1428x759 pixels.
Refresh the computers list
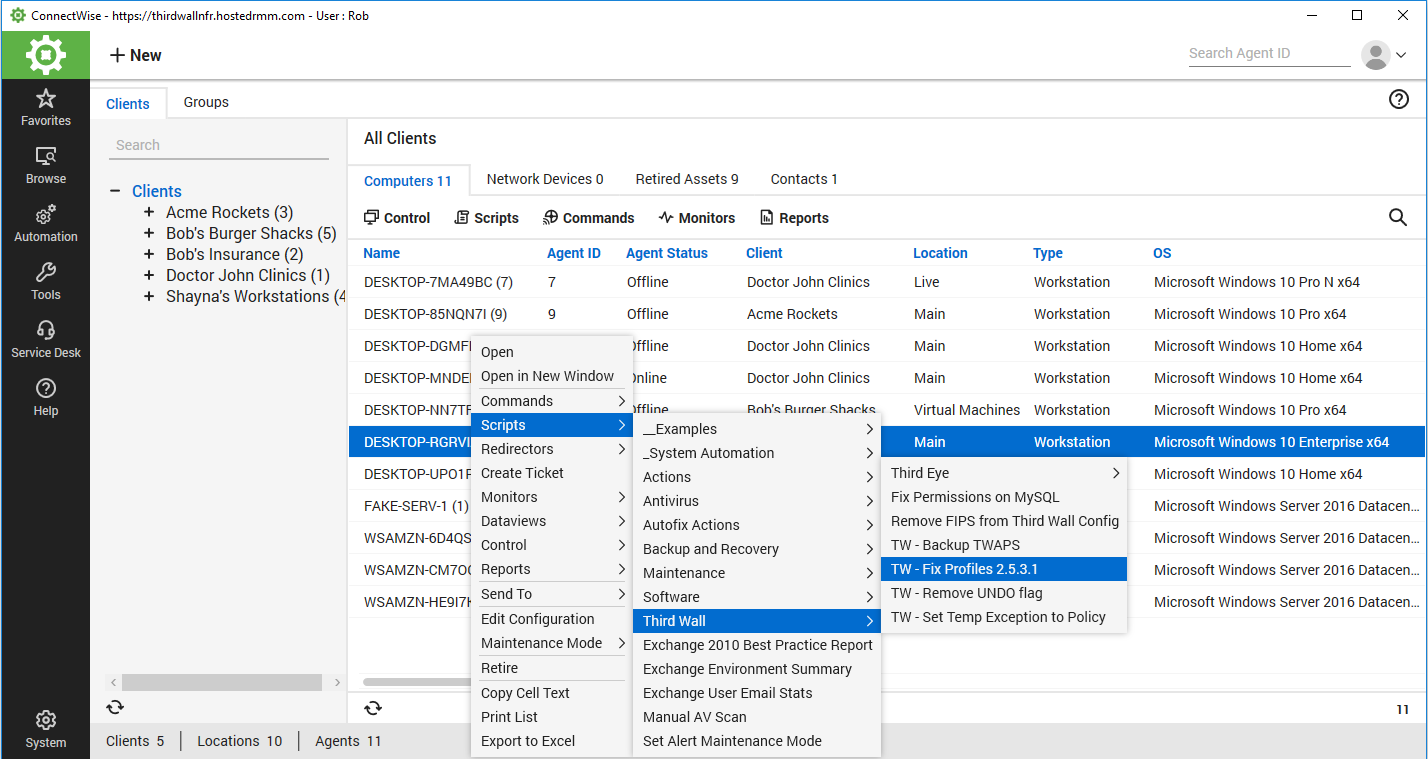tap(373, 708)
